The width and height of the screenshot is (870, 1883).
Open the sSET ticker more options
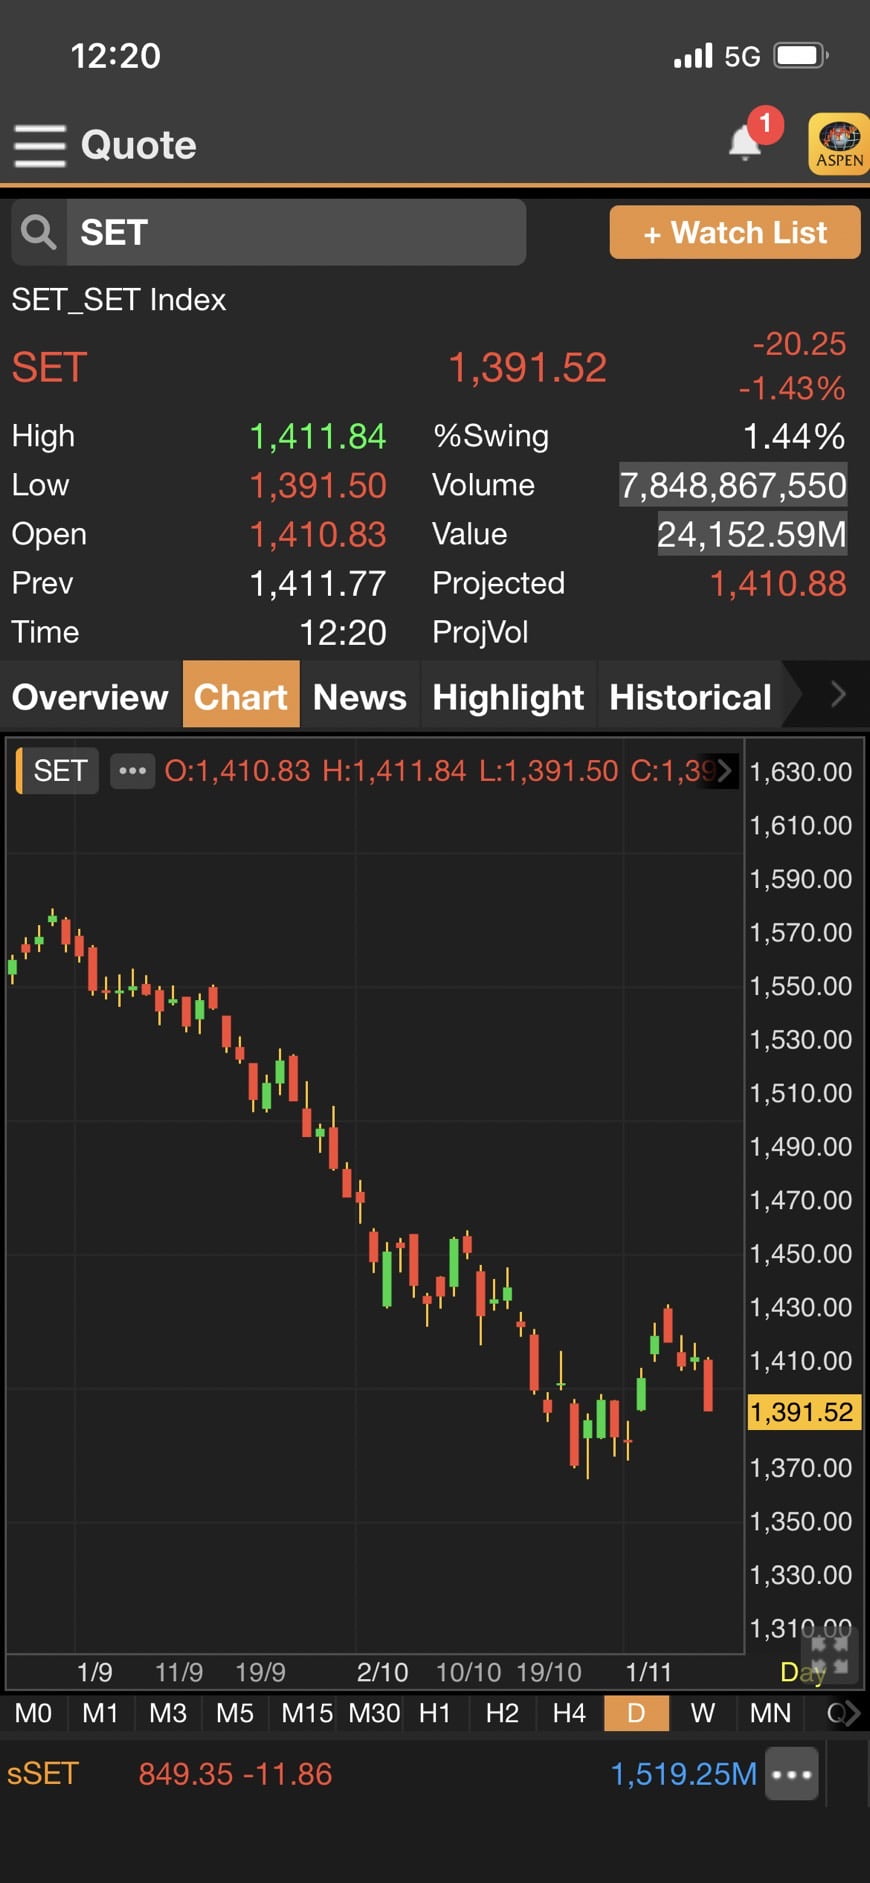[x=792, y=1774]
